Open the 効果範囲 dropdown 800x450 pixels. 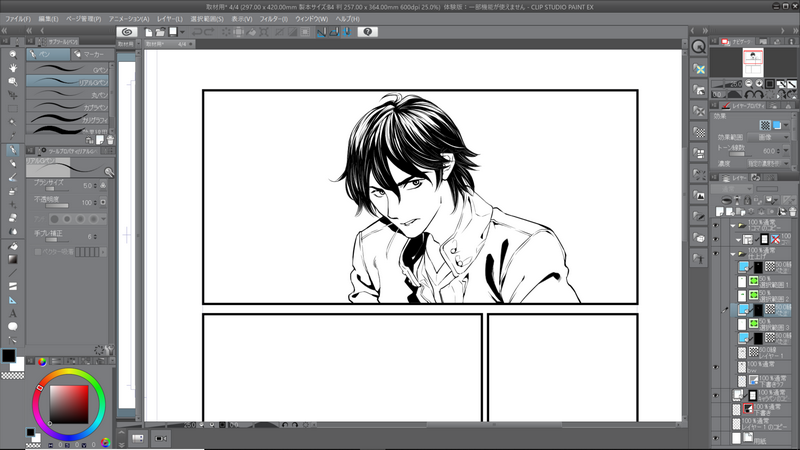pyautogui.click(x=768, y=137)
